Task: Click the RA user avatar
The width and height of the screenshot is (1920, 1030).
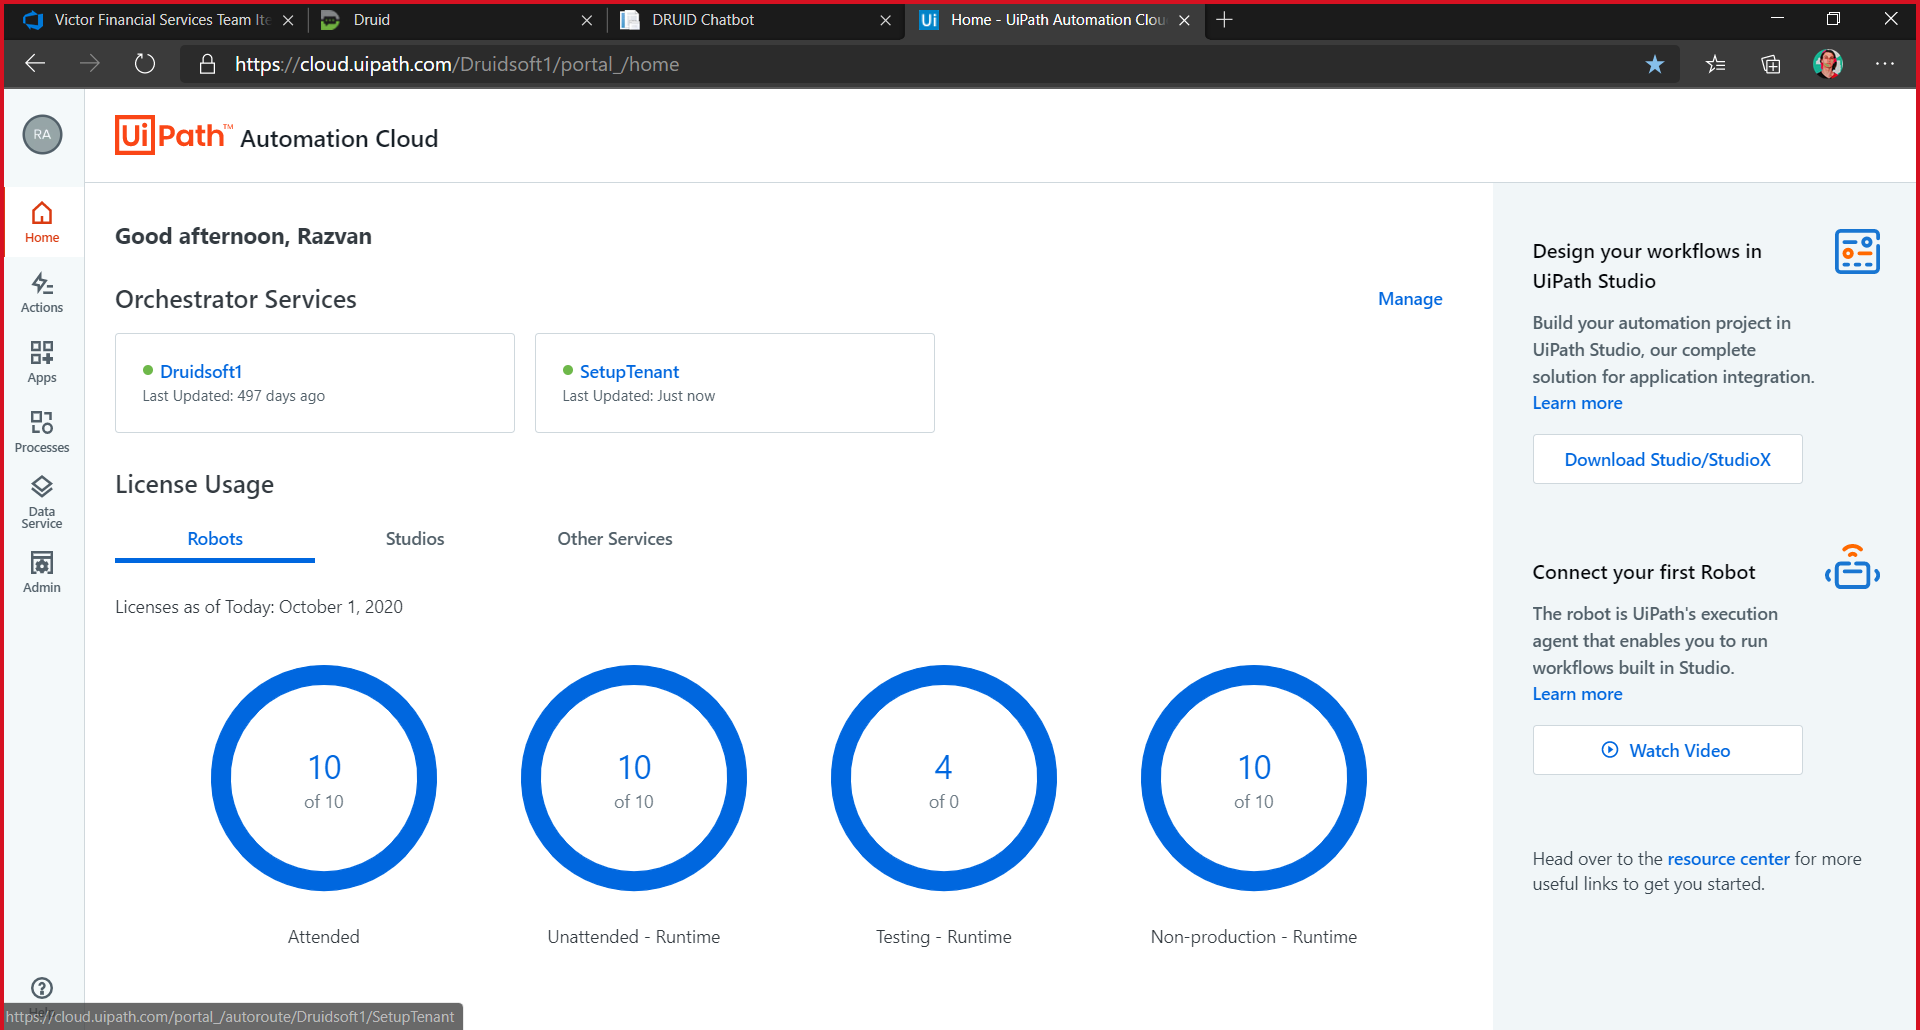Action: coord(42,134)
